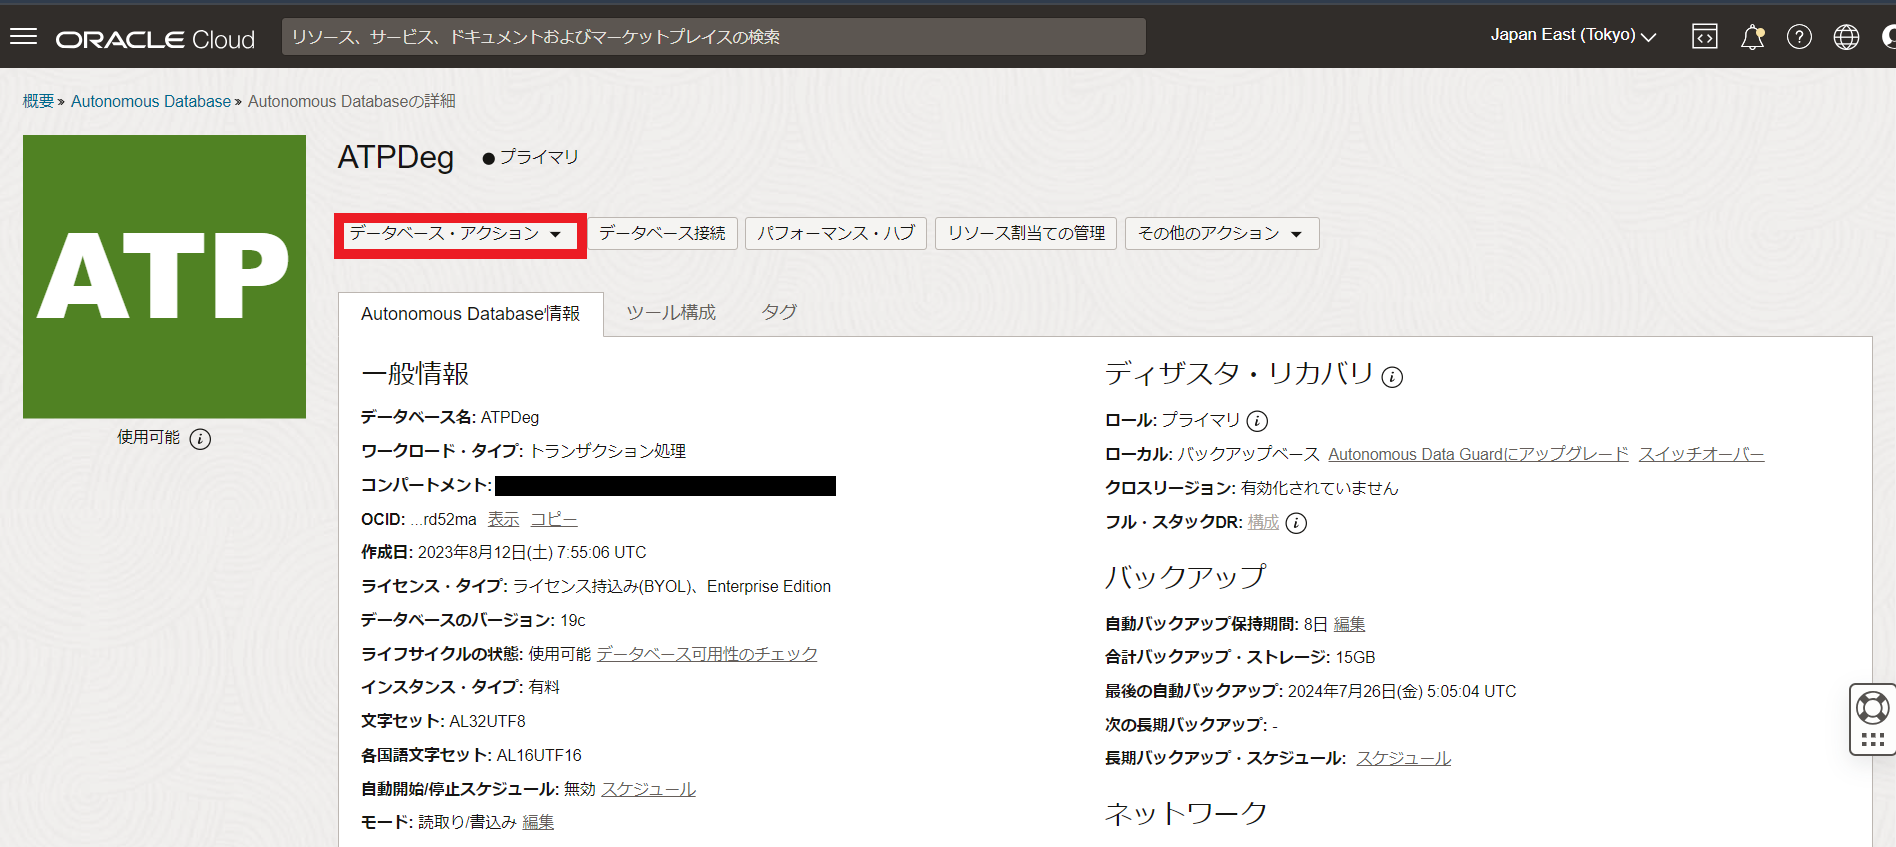Viewport: 1896px width, 847px height.
Task: Click データベース接続 button
Action: coord(662,233)
